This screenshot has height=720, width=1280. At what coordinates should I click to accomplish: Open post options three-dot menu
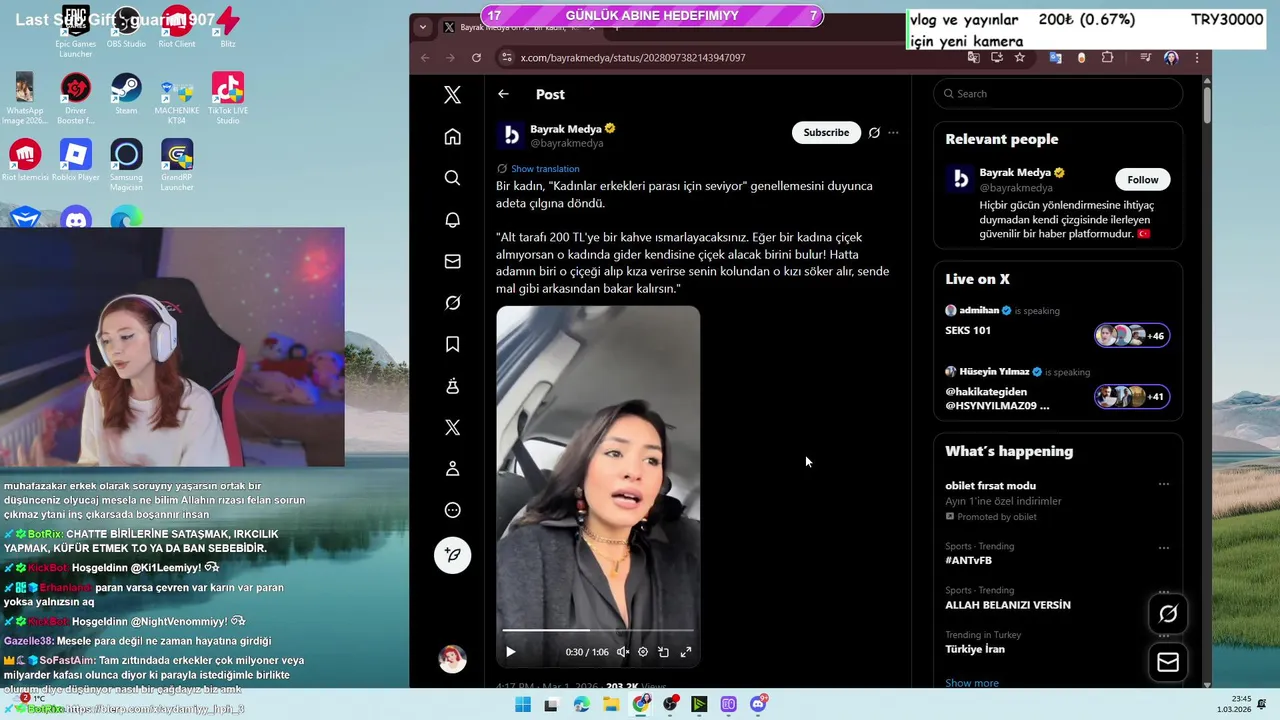point(893,132)
